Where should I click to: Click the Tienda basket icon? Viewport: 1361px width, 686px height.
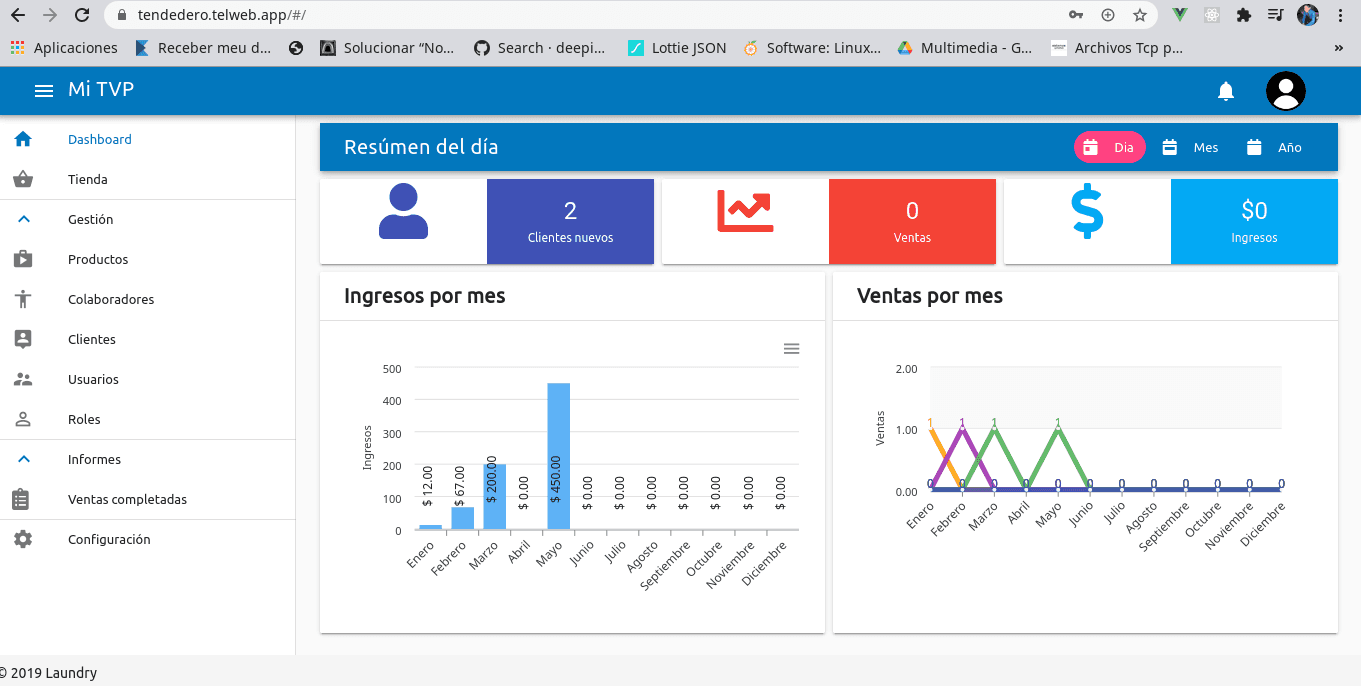pos(23,179)
